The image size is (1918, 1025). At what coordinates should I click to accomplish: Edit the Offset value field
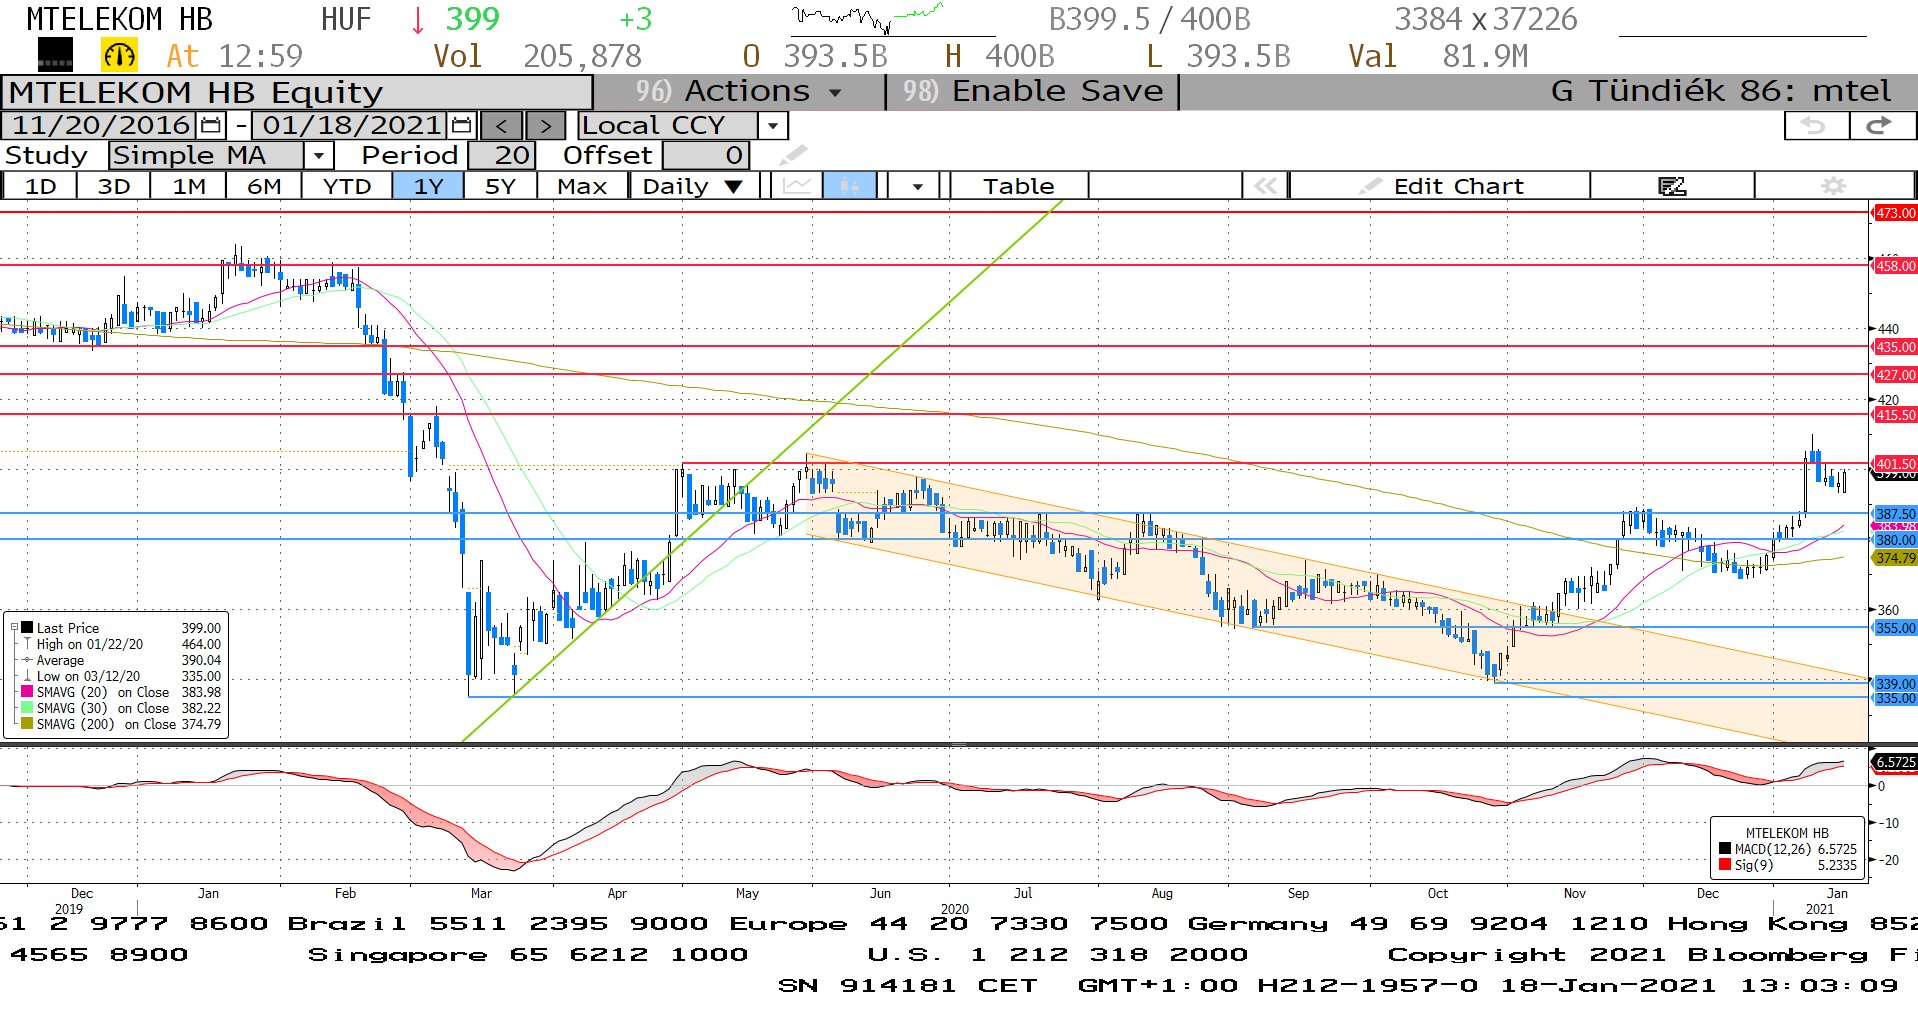(705, 156)
